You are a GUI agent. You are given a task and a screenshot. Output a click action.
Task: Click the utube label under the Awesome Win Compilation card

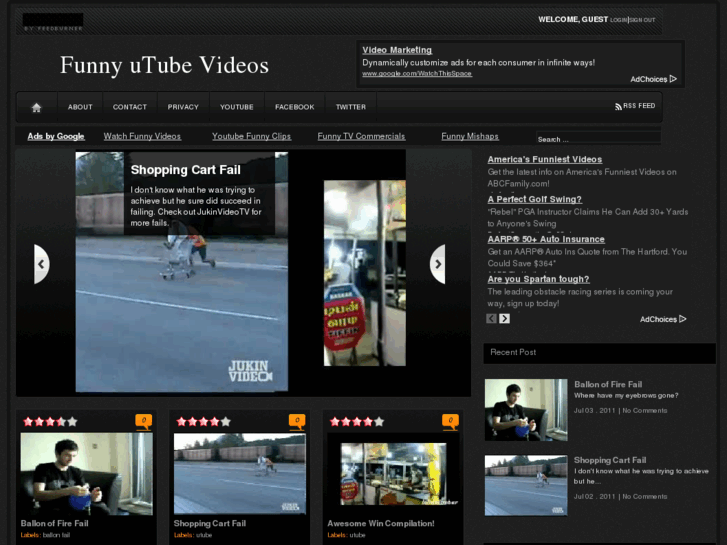tap(357, 535)
